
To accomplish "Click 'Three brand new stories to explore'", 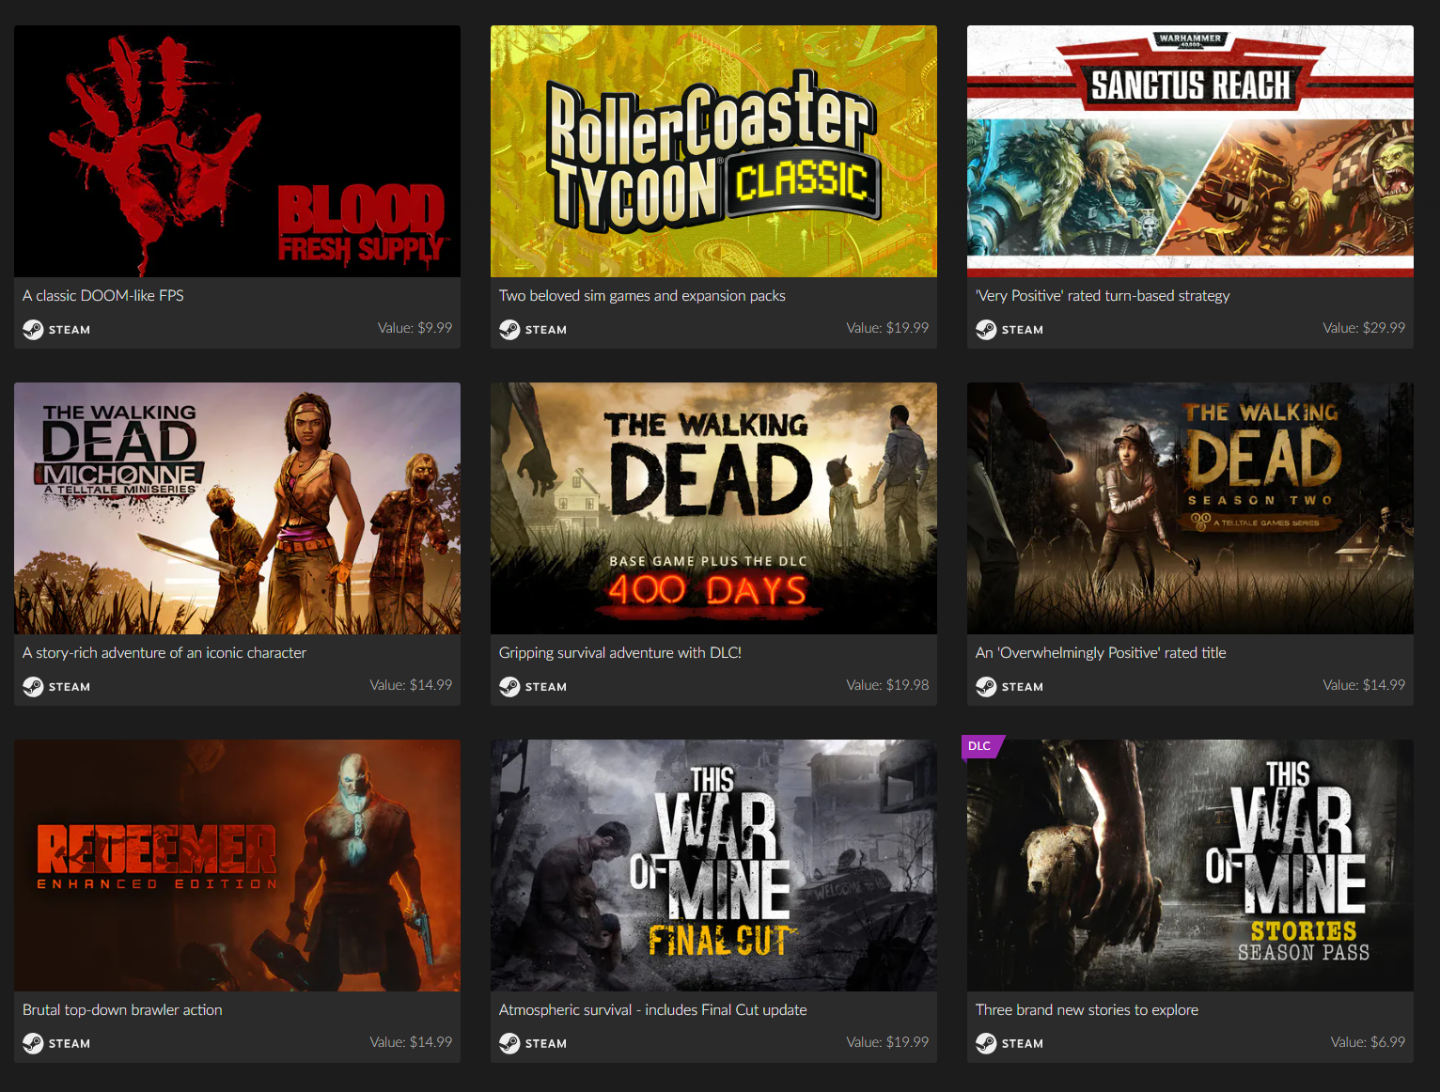I will point(1086,1010).
